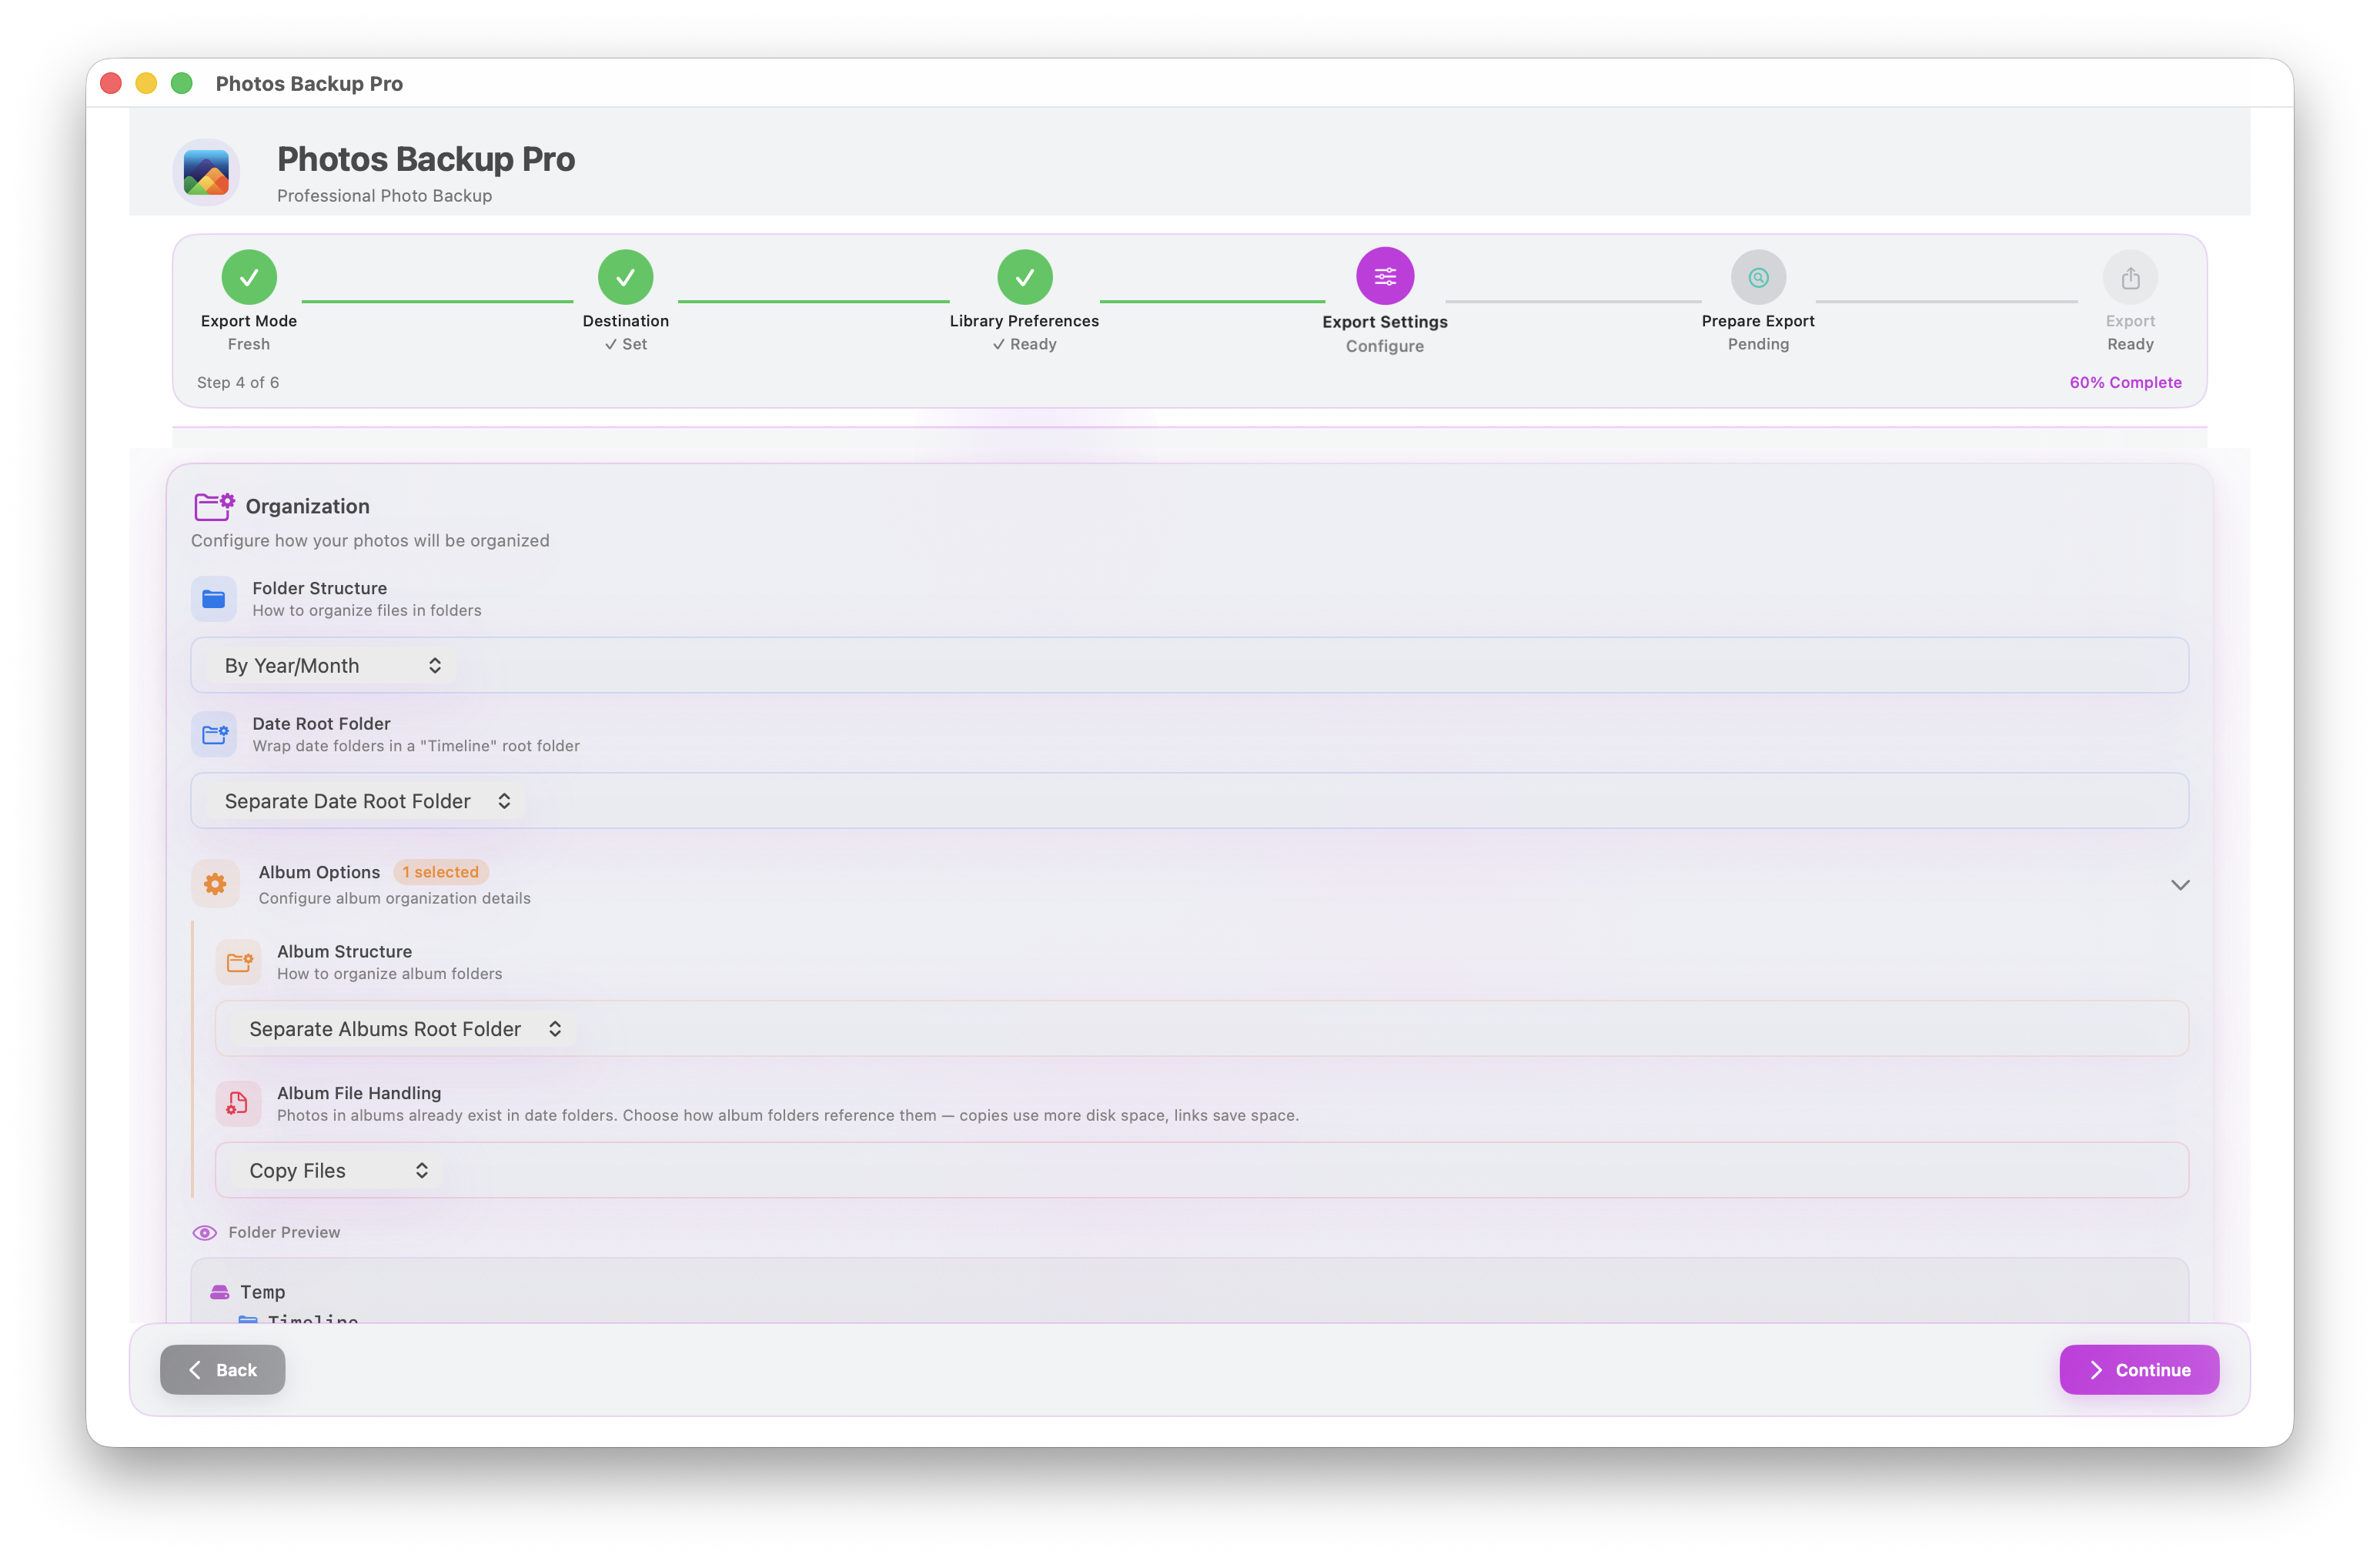Click the Album Structure folder icon
The image size is (2380, 1561).
click(x=239, y=962)
